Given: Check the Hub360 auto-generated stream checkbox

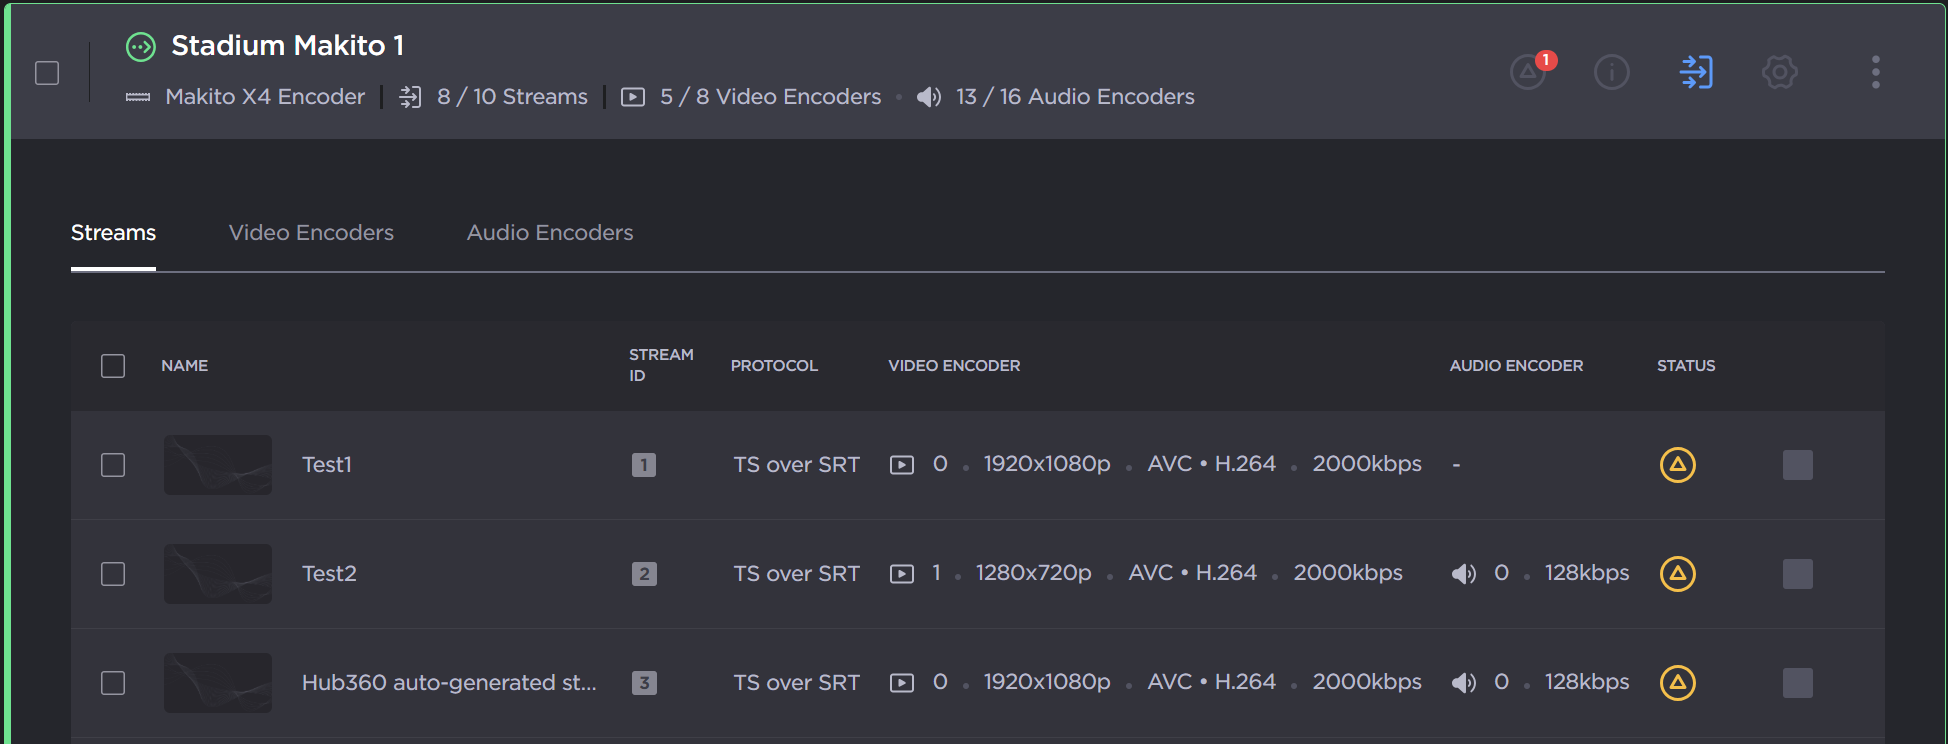Looking at the screenshot, I should pos(113,683).
